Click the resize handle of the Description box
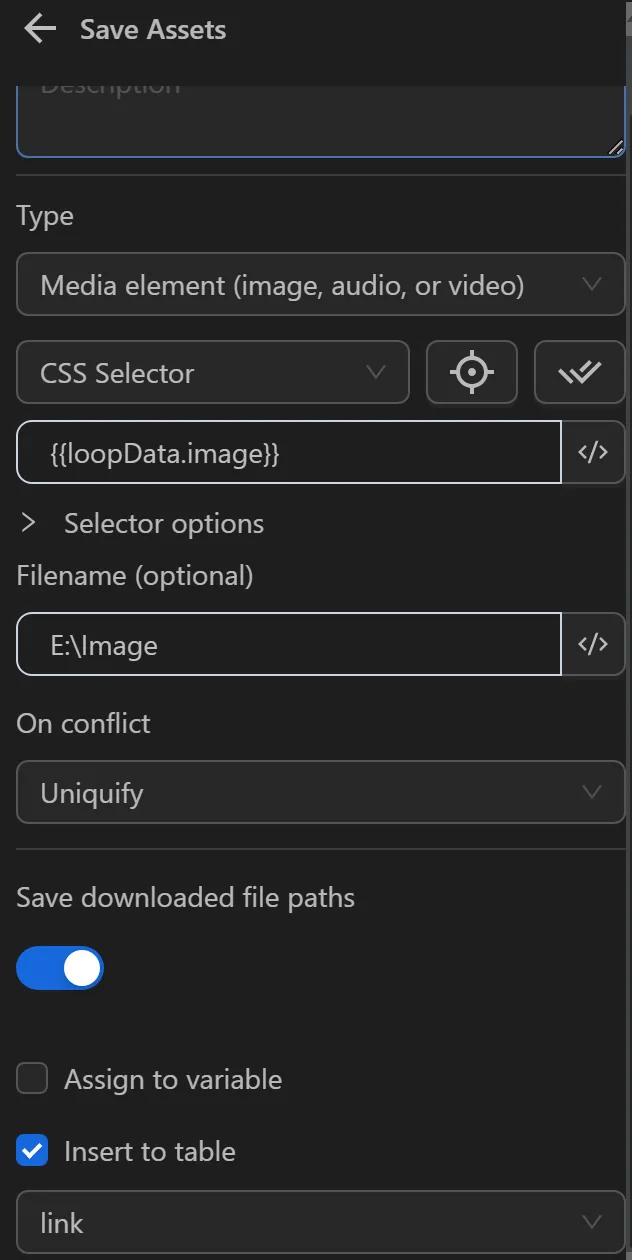The image size is (632, 1260). (617, 148)
